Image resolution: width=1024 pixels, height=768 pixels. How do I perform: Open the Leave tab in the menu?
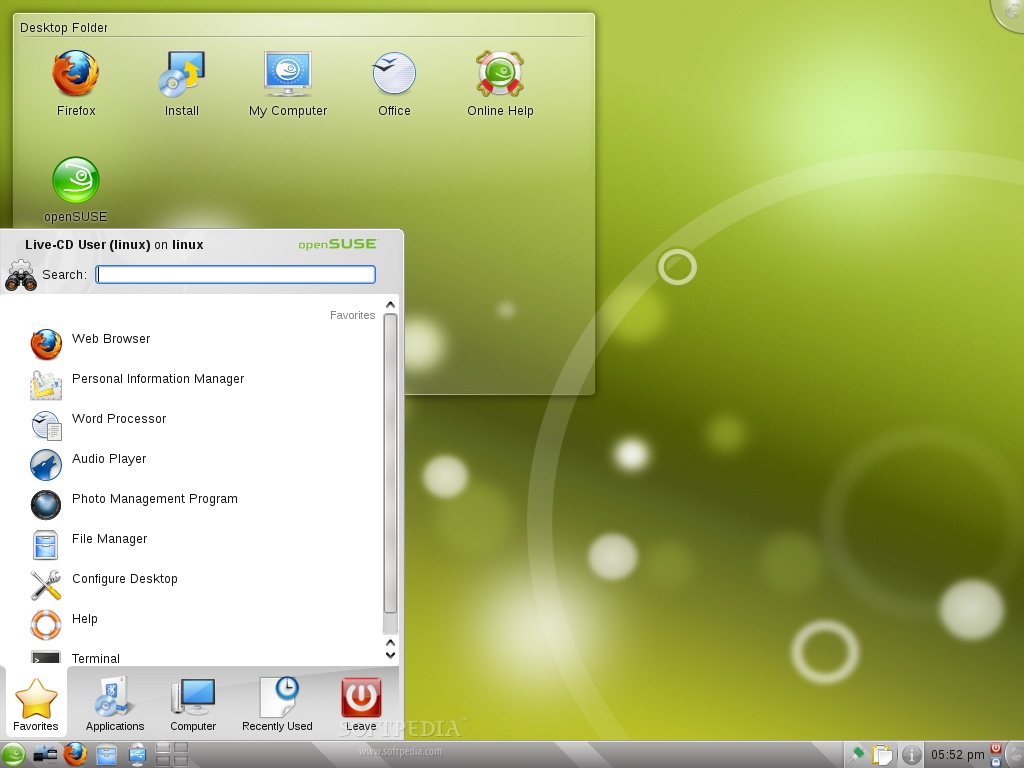tap(360, 703)
